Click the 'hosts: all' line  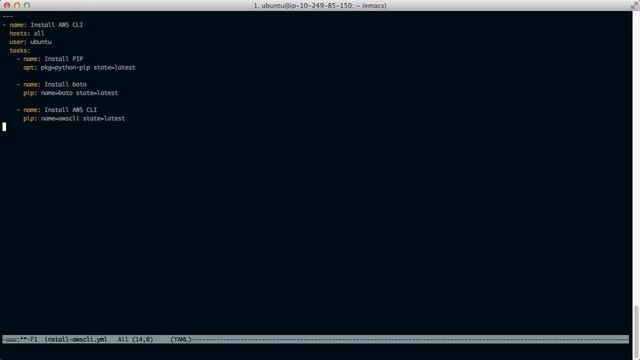coord(27,33)
